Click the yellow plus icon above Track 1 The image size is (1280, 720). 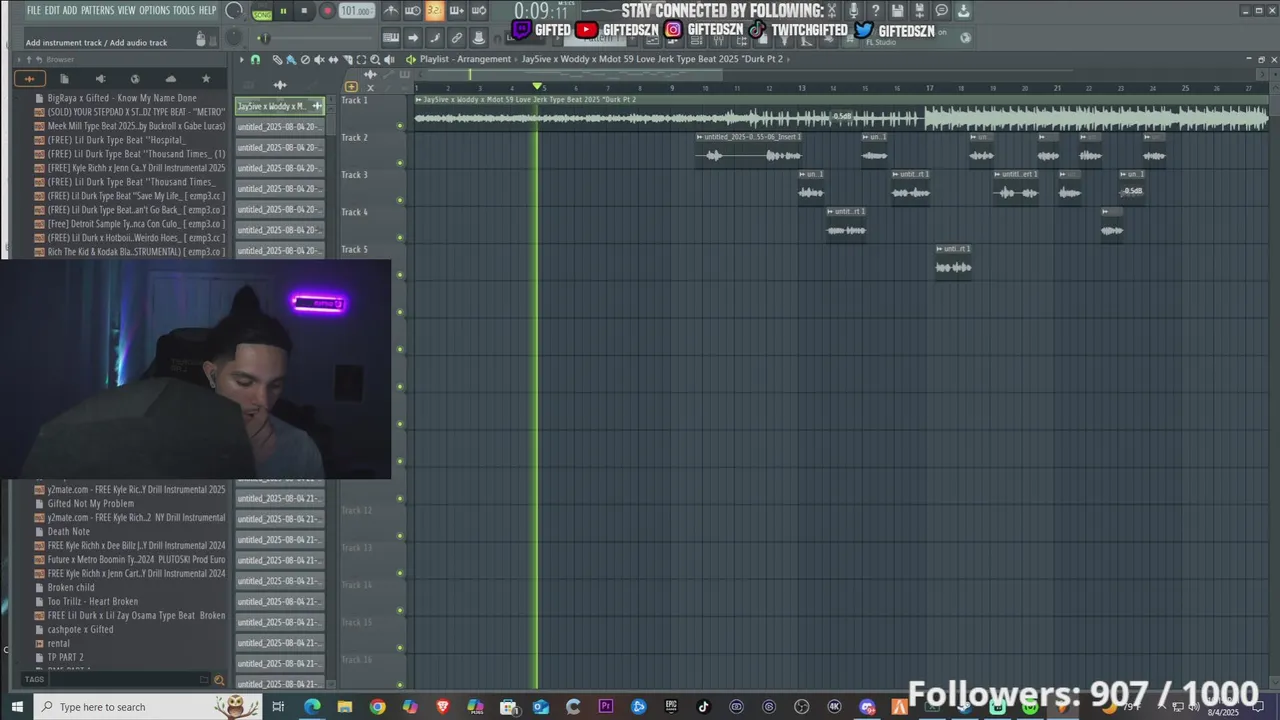pyautogui.click(x=351, y=87)
